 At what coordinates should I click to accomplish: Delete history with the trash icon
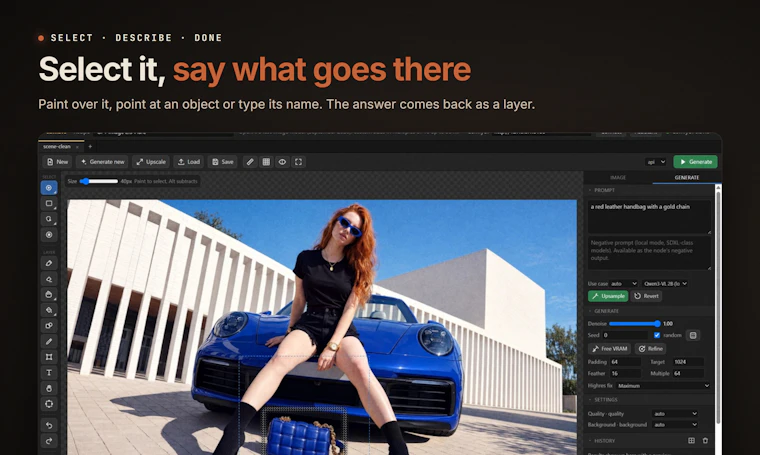705,440
